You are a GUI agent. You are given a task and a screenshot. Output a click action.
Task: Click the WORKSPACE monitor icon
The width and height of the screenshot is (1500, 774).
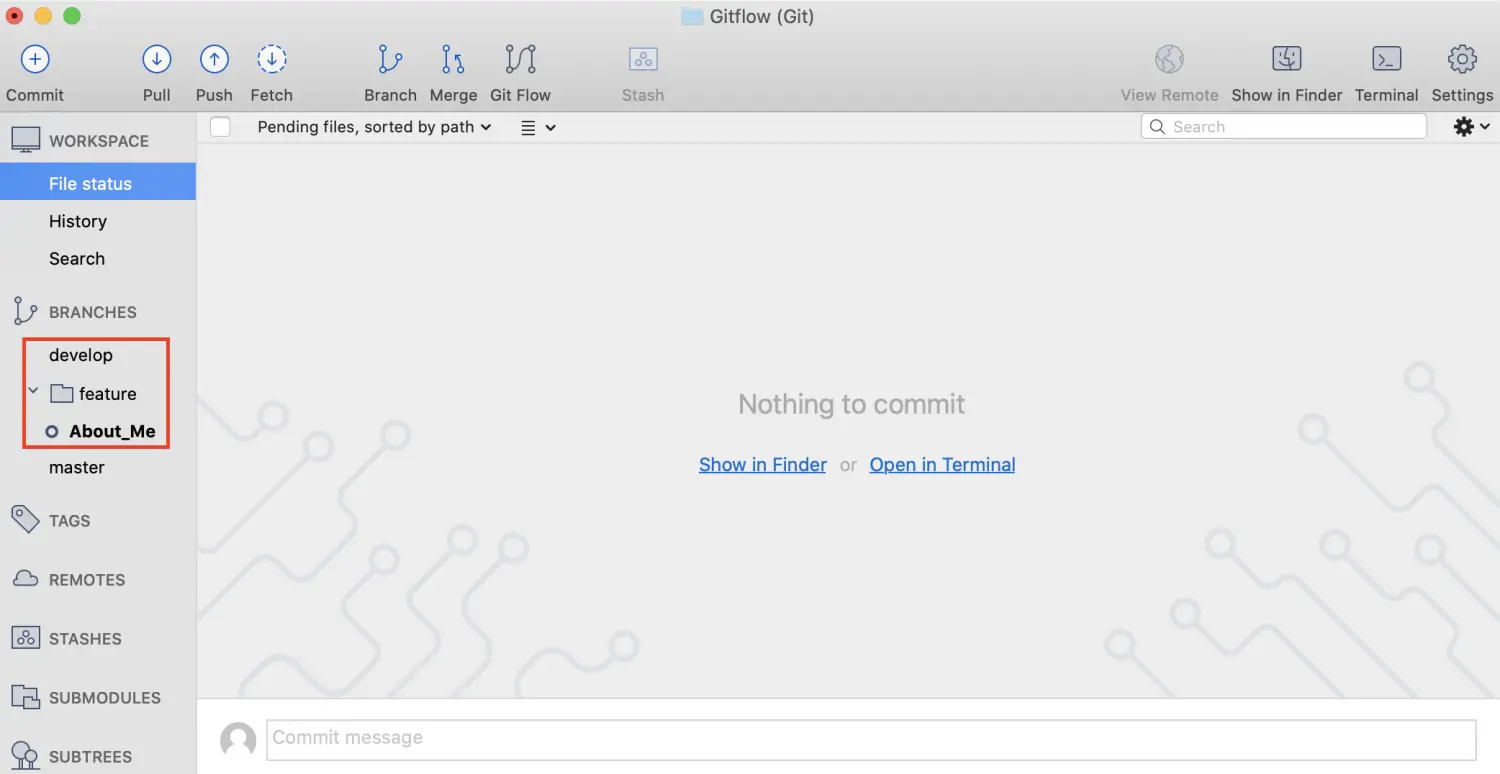pos(26,140)
